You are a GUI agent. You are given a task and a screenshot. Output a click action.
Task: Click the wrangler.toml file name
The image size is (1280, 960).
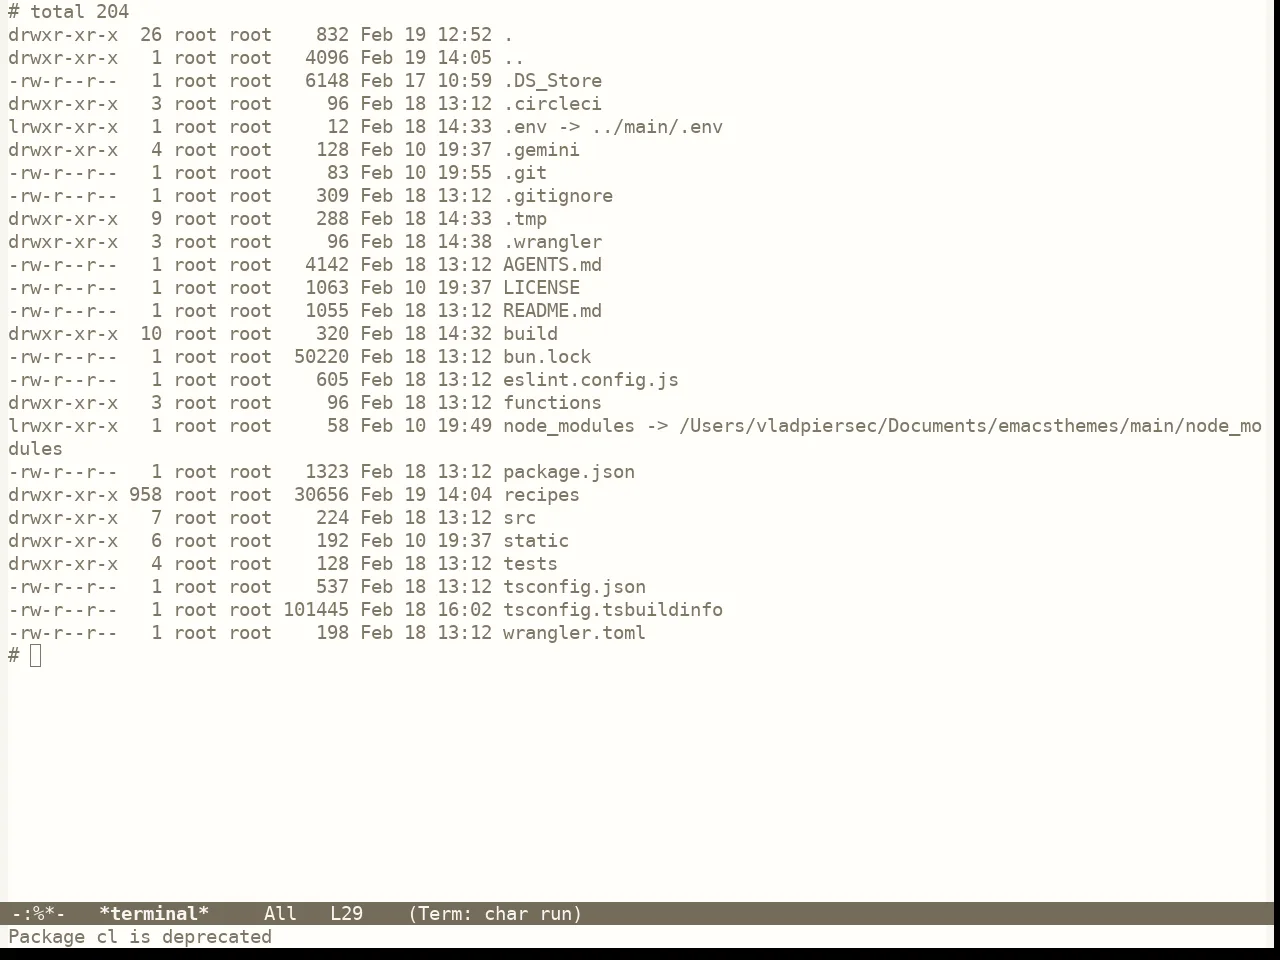click(x=574, y=633)
